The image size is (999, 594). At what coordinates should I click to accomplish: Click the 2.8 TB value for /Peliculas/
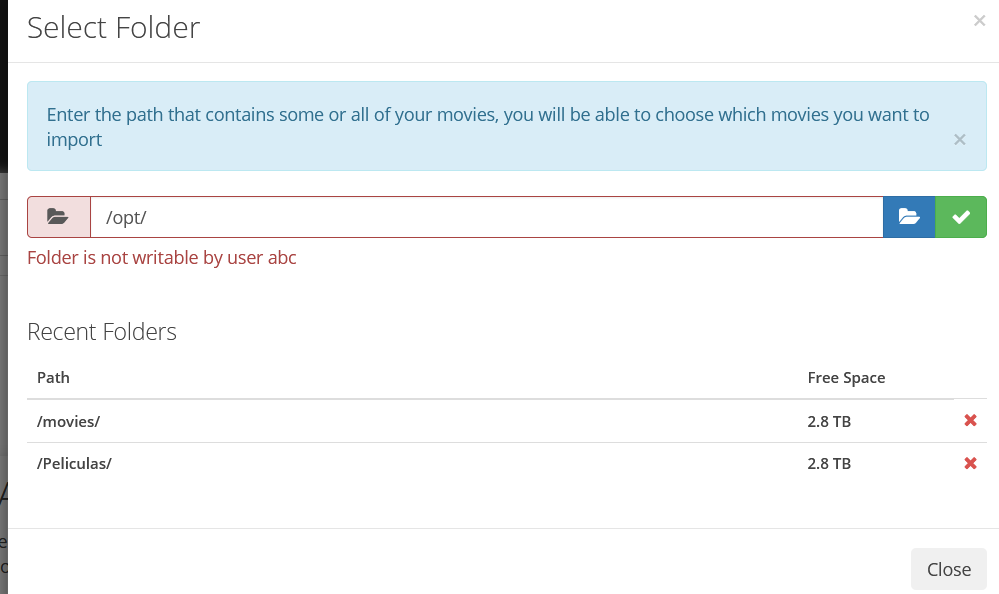829,463
